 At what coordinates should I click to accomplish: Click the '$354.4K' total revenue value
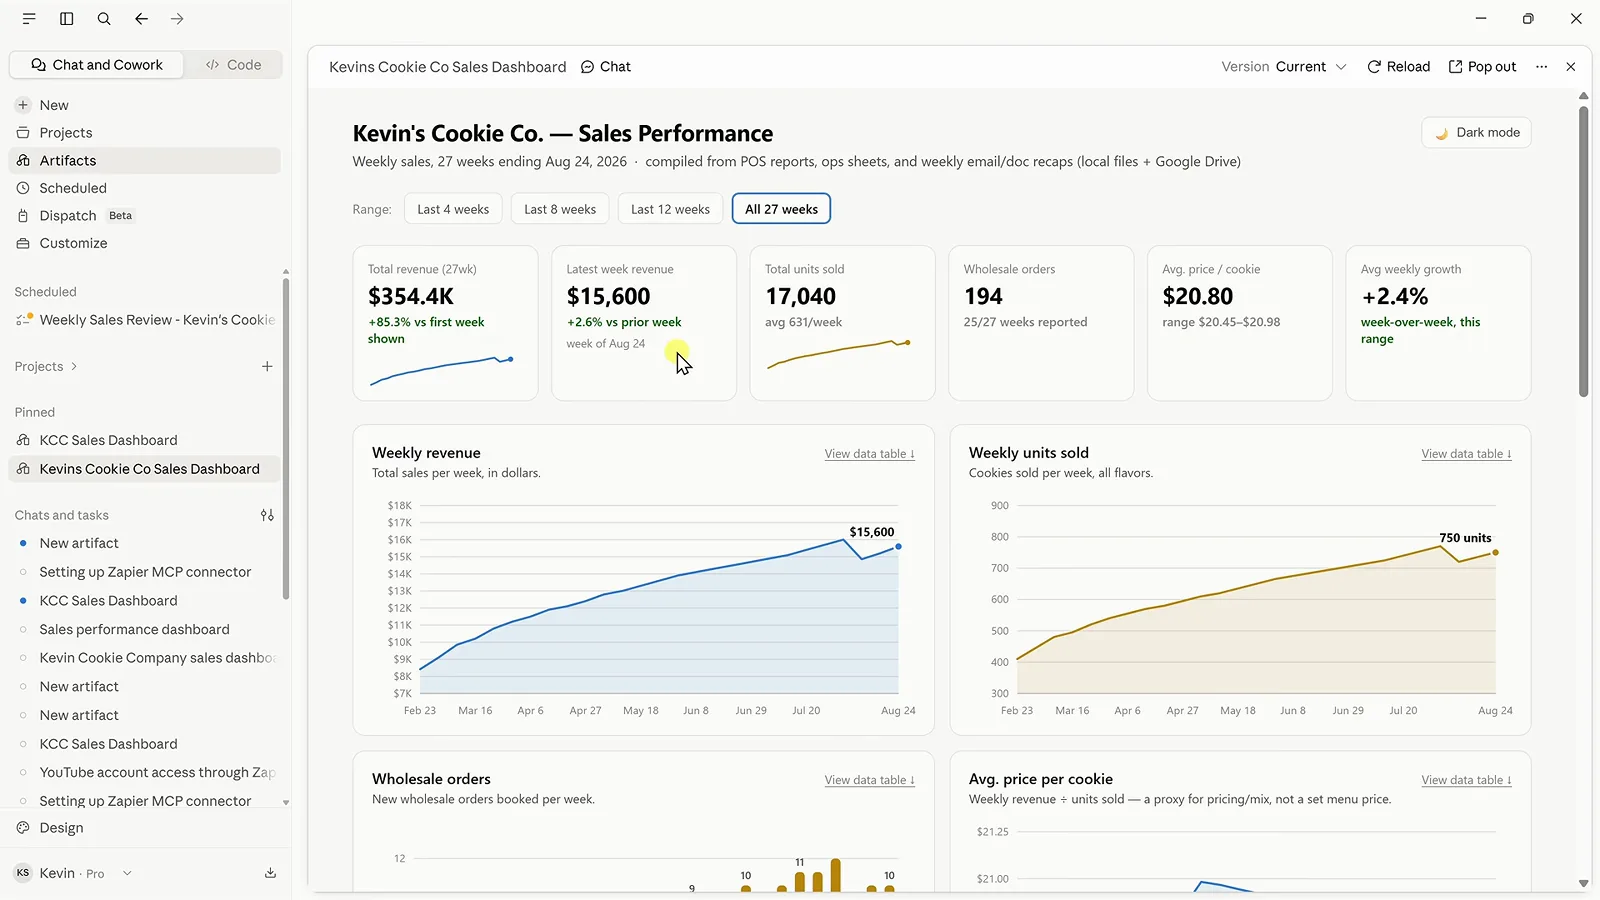click(x=411, y=296)
